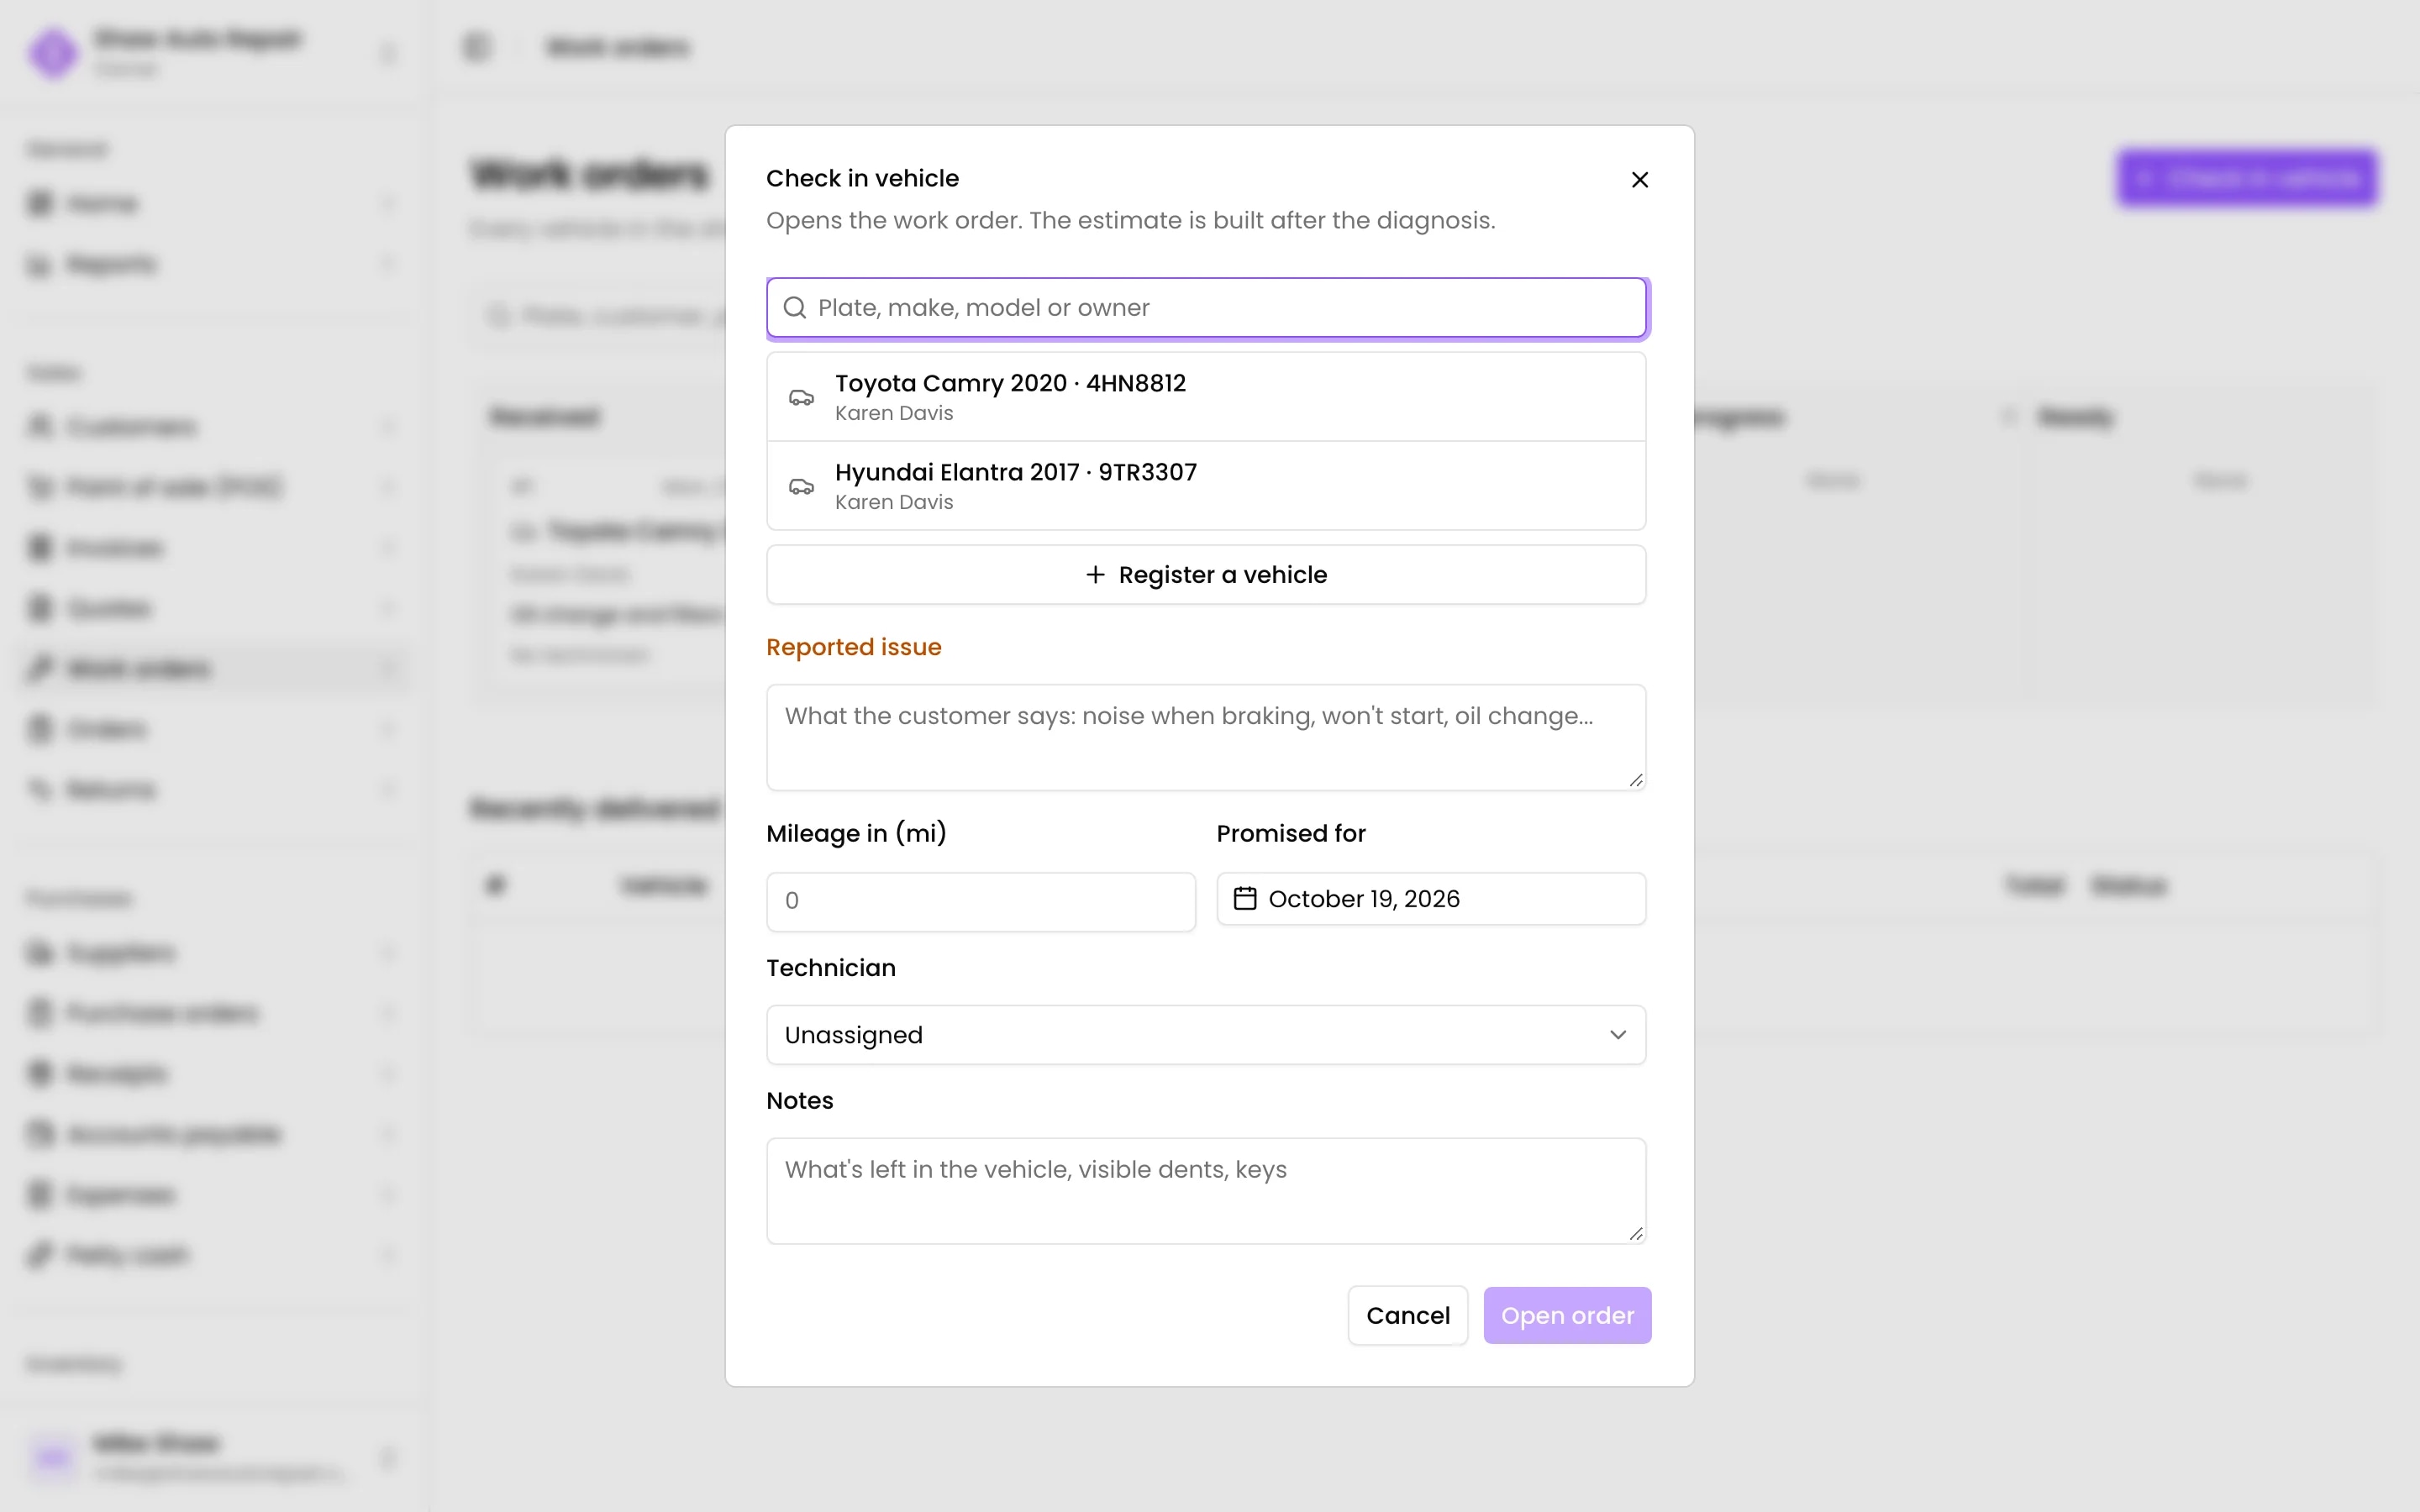The image size is (2420, 1512).
Task: Click the Open order button
Action: click(x=1567, y=1315)
